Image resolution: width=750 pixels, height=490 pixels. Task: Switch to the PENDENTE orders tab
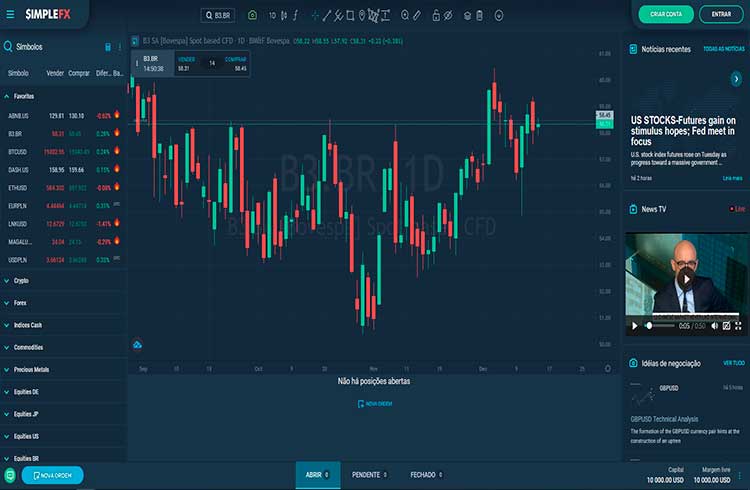(x=369, y=475)
